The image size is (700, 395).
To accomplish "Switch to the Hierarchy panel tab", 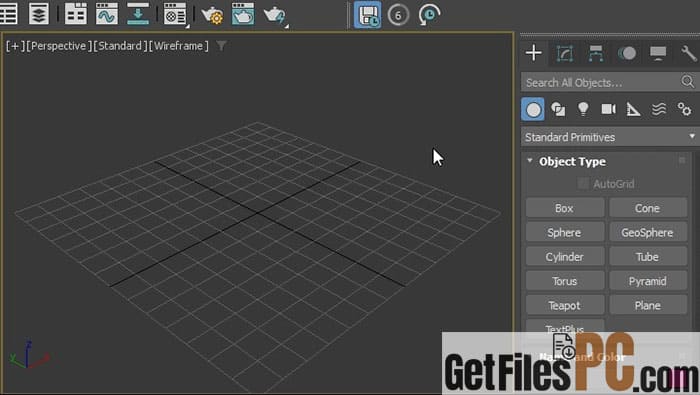I will coord(596,54).
